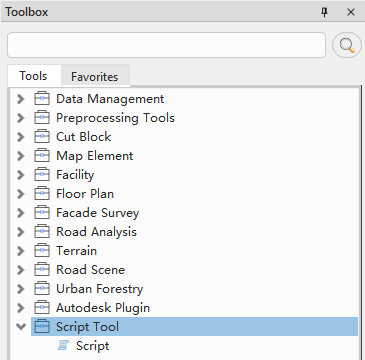The height and width of the screenshot is (360, 365).
Task: Expand the Data Management group
Action: coord(21,99)
